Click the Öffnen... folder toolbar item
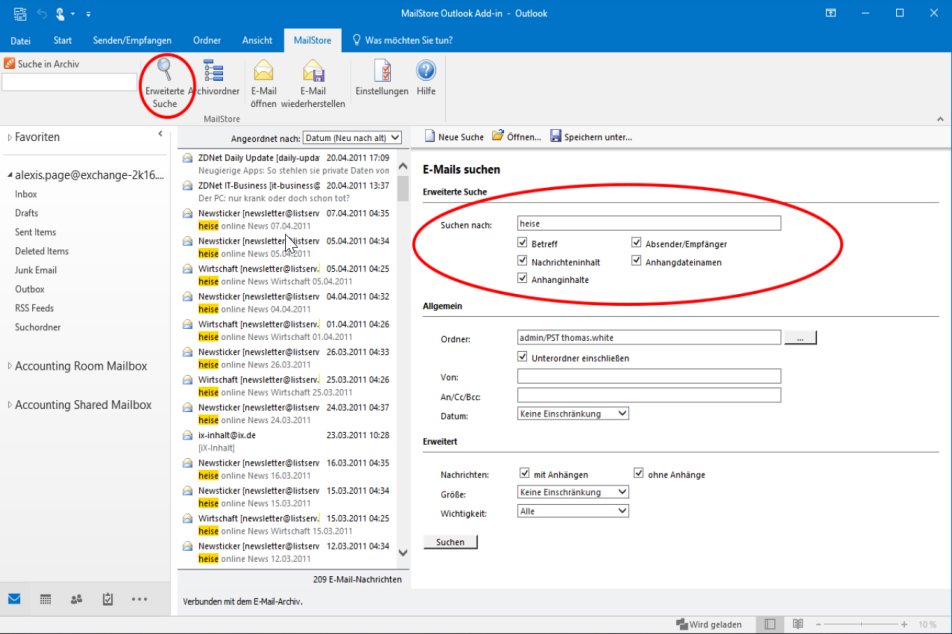Viewport: 952px width, 634px height. click(x=516, y=137)
